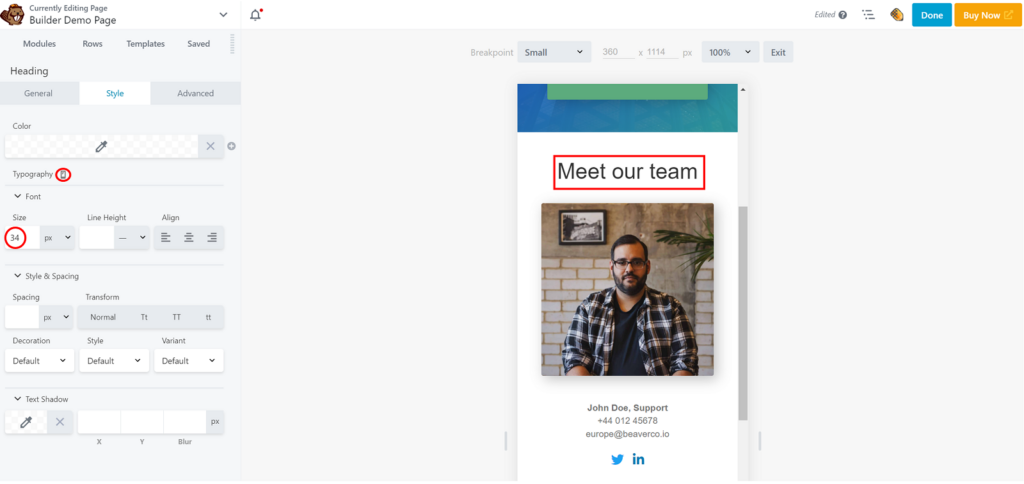Viewport: 1024px width, 484px height.
Task: Click the scrollbar up arrow
Action: pyautogui.click(x=743, y=89)
